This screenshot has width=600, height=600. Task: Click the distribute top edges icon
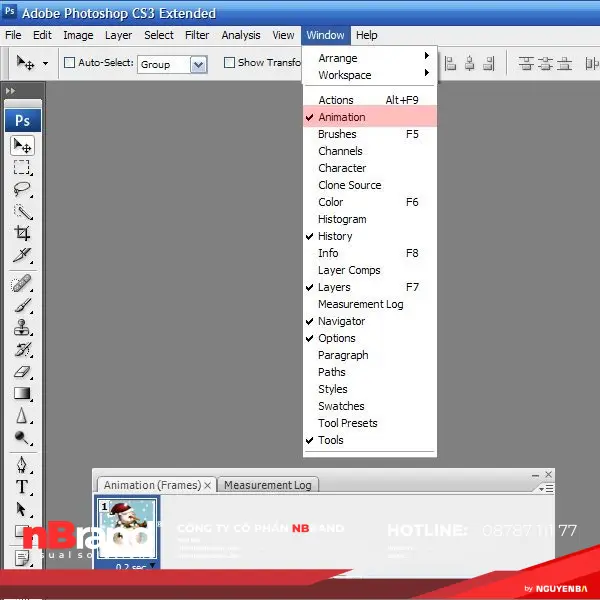click(526, 64)
